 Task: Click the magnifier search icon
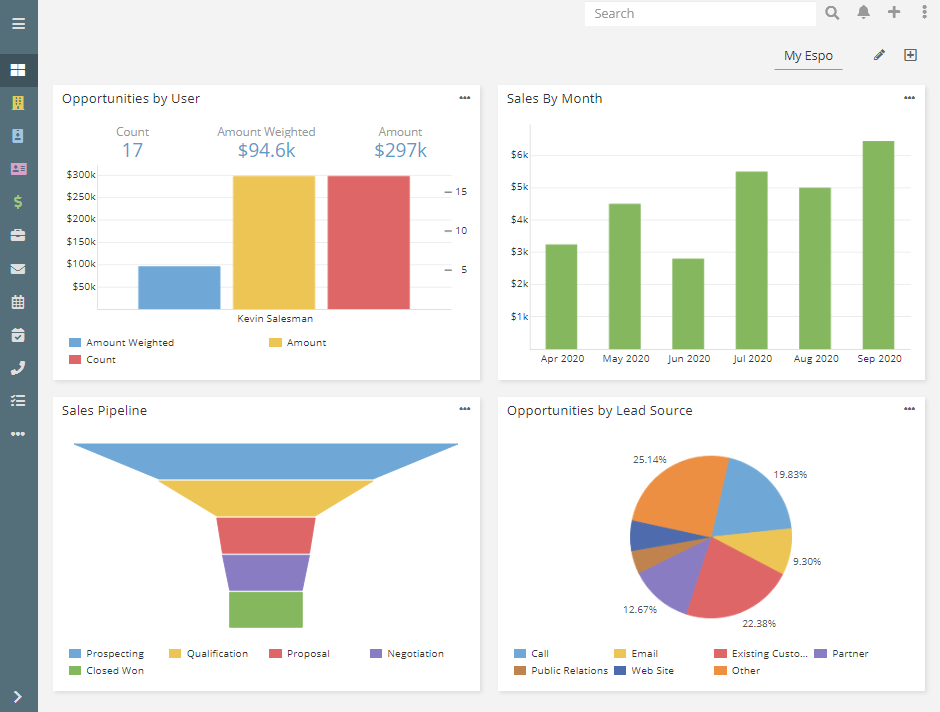(x=831, y=13)
